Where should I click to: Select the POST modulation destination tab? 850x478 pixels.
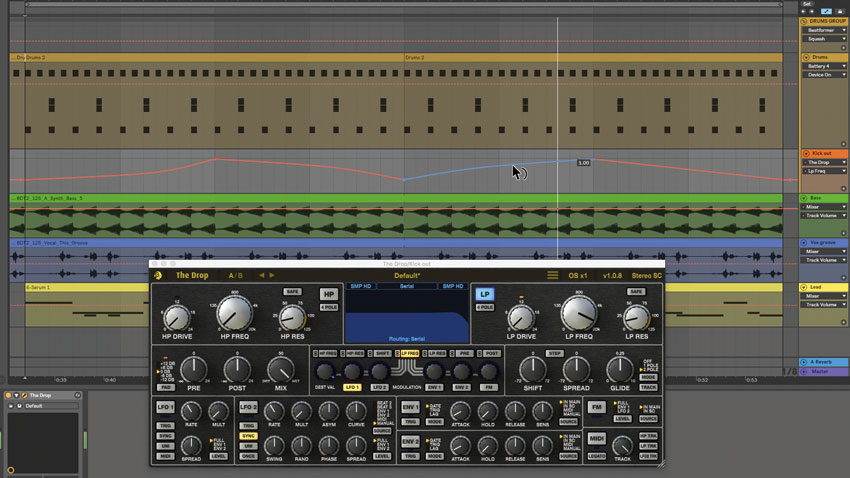tap(492, 353)
